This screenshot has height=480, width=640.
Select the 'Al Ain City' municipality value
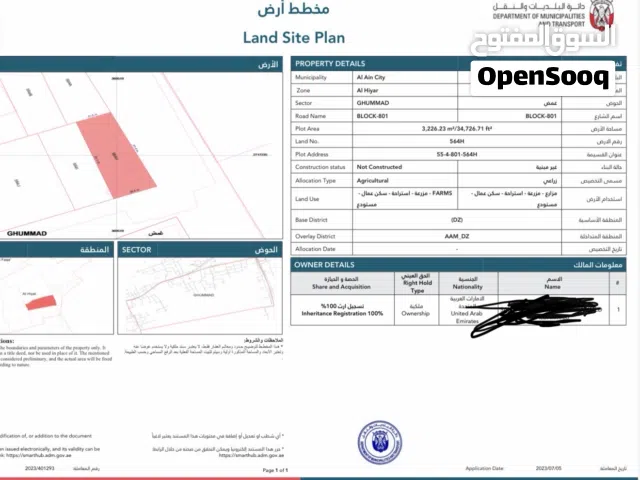tap(371, 77)
